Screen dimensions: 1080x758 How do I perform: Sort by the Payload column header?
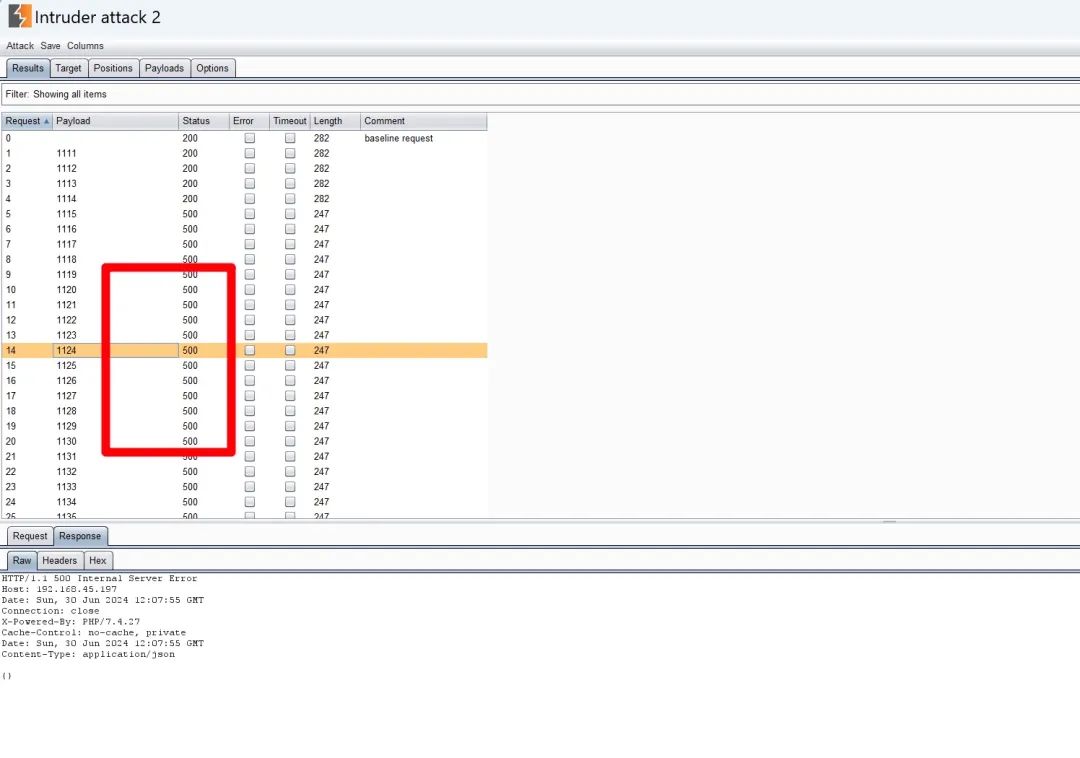(115, 121)
